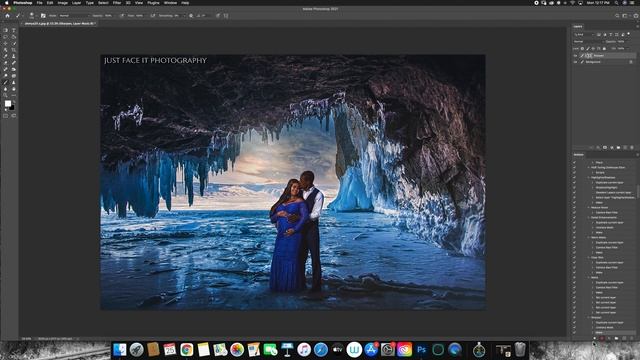Image resolution: width=640 pixels, height=360 pixels.
Task: Open the File menu
Action: click(40, 2)
